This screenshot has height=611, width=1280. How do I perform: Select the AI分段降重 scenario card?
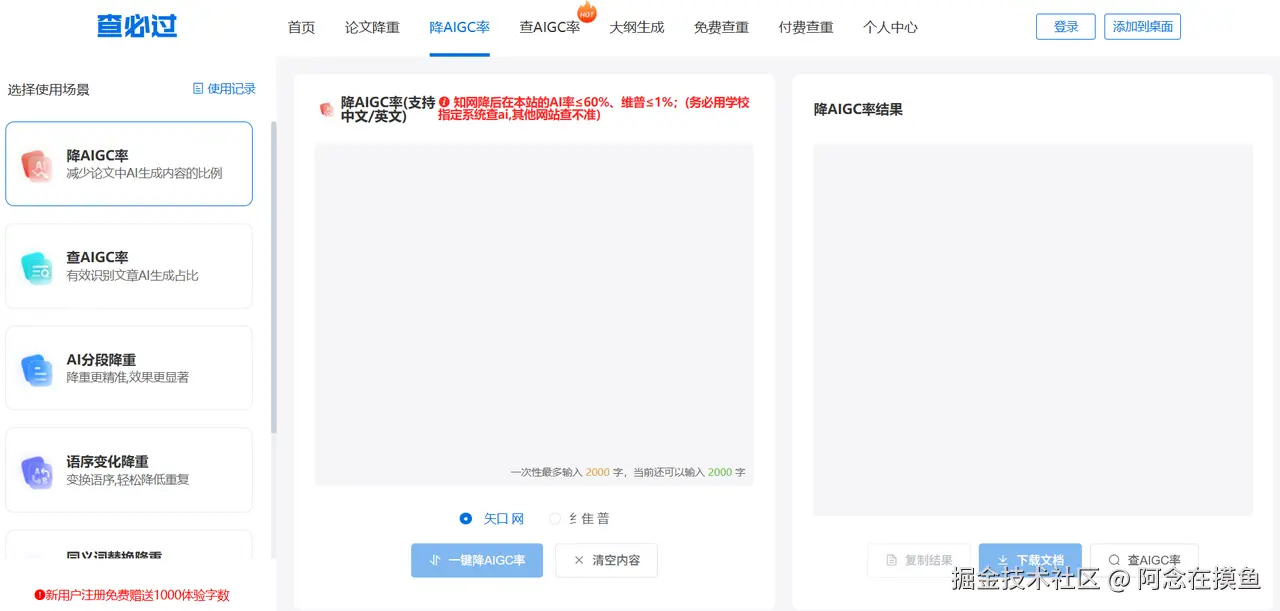pyautogui.click(x=129, y=368)
